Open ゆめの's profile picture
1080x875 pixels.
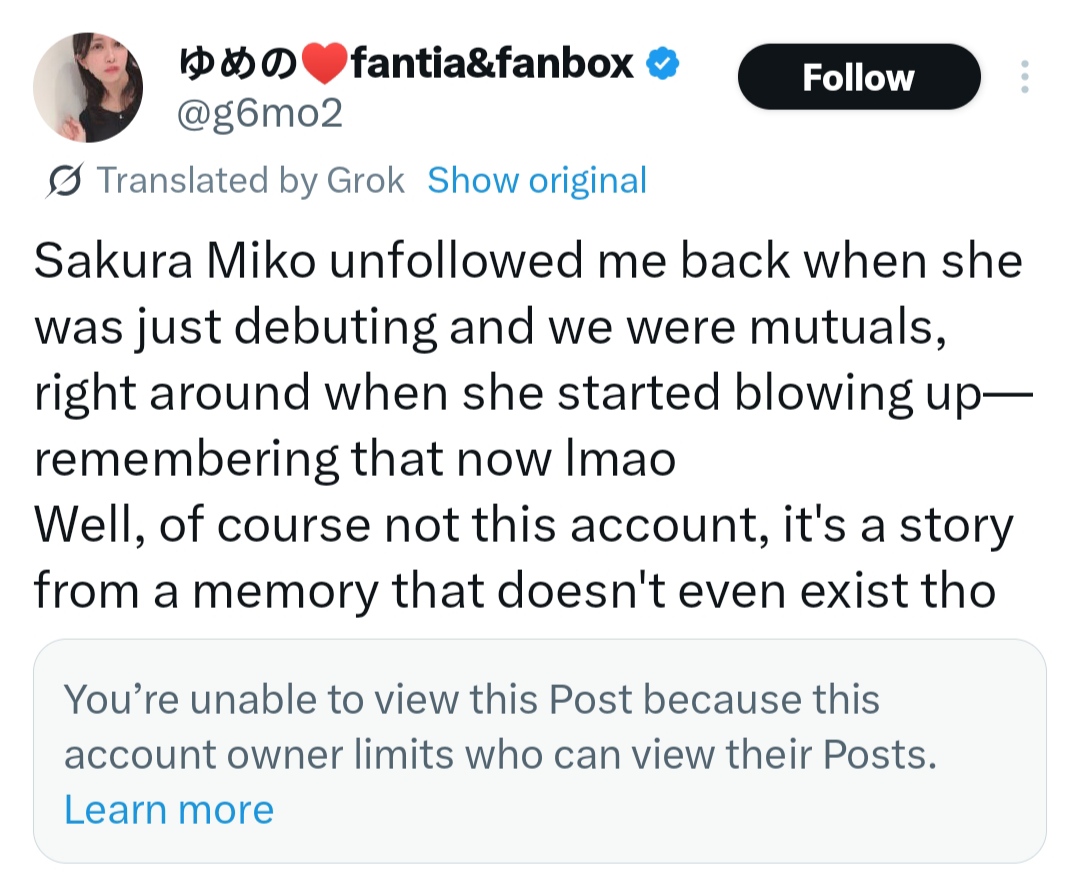(88, 87)
